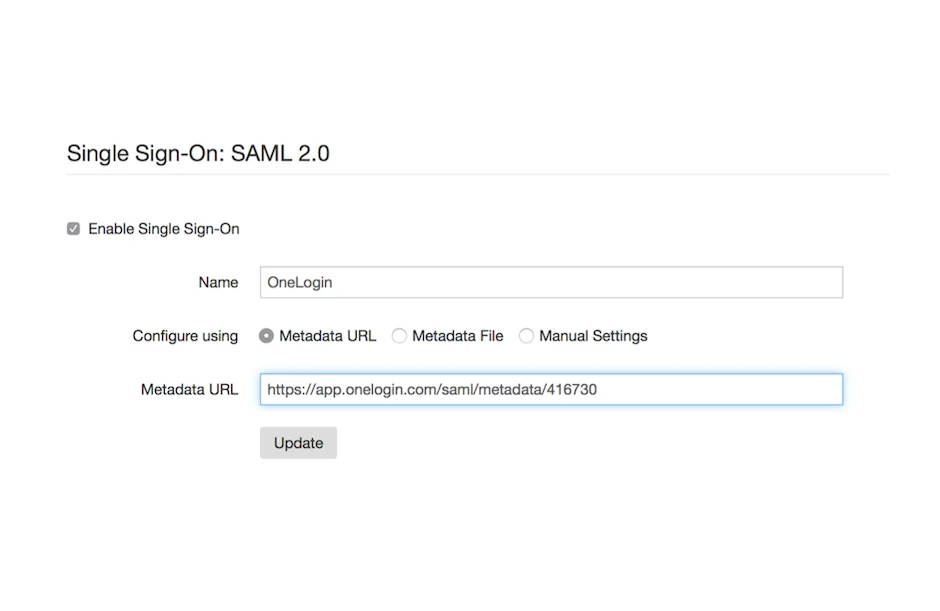
Task: Click the Name field containing OneLogin
Action: [x=551, y=282]
